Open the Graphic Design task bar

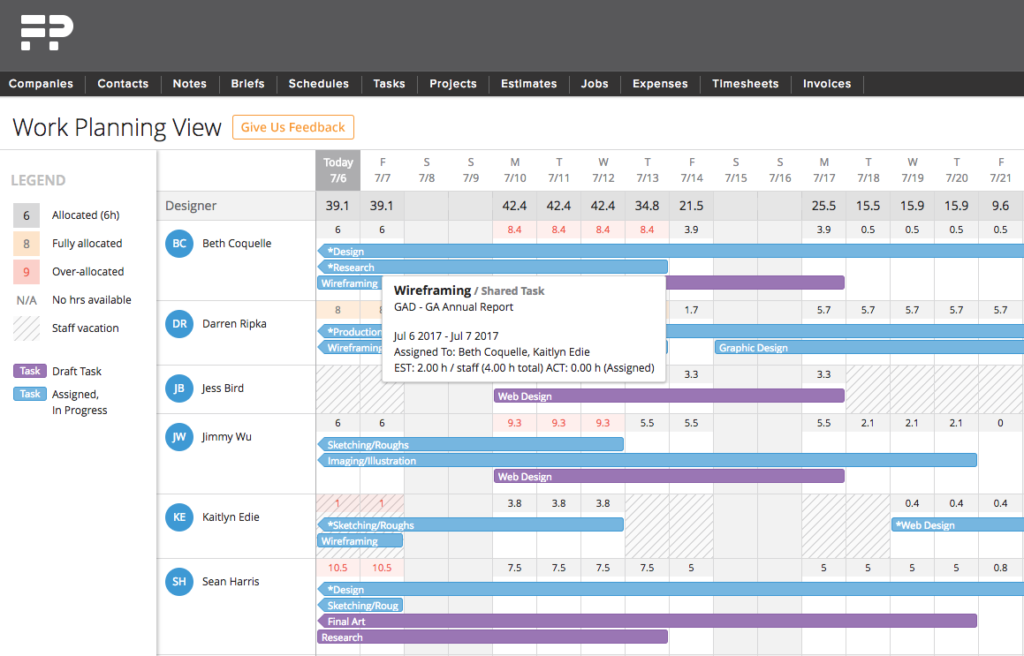point(868,348)
